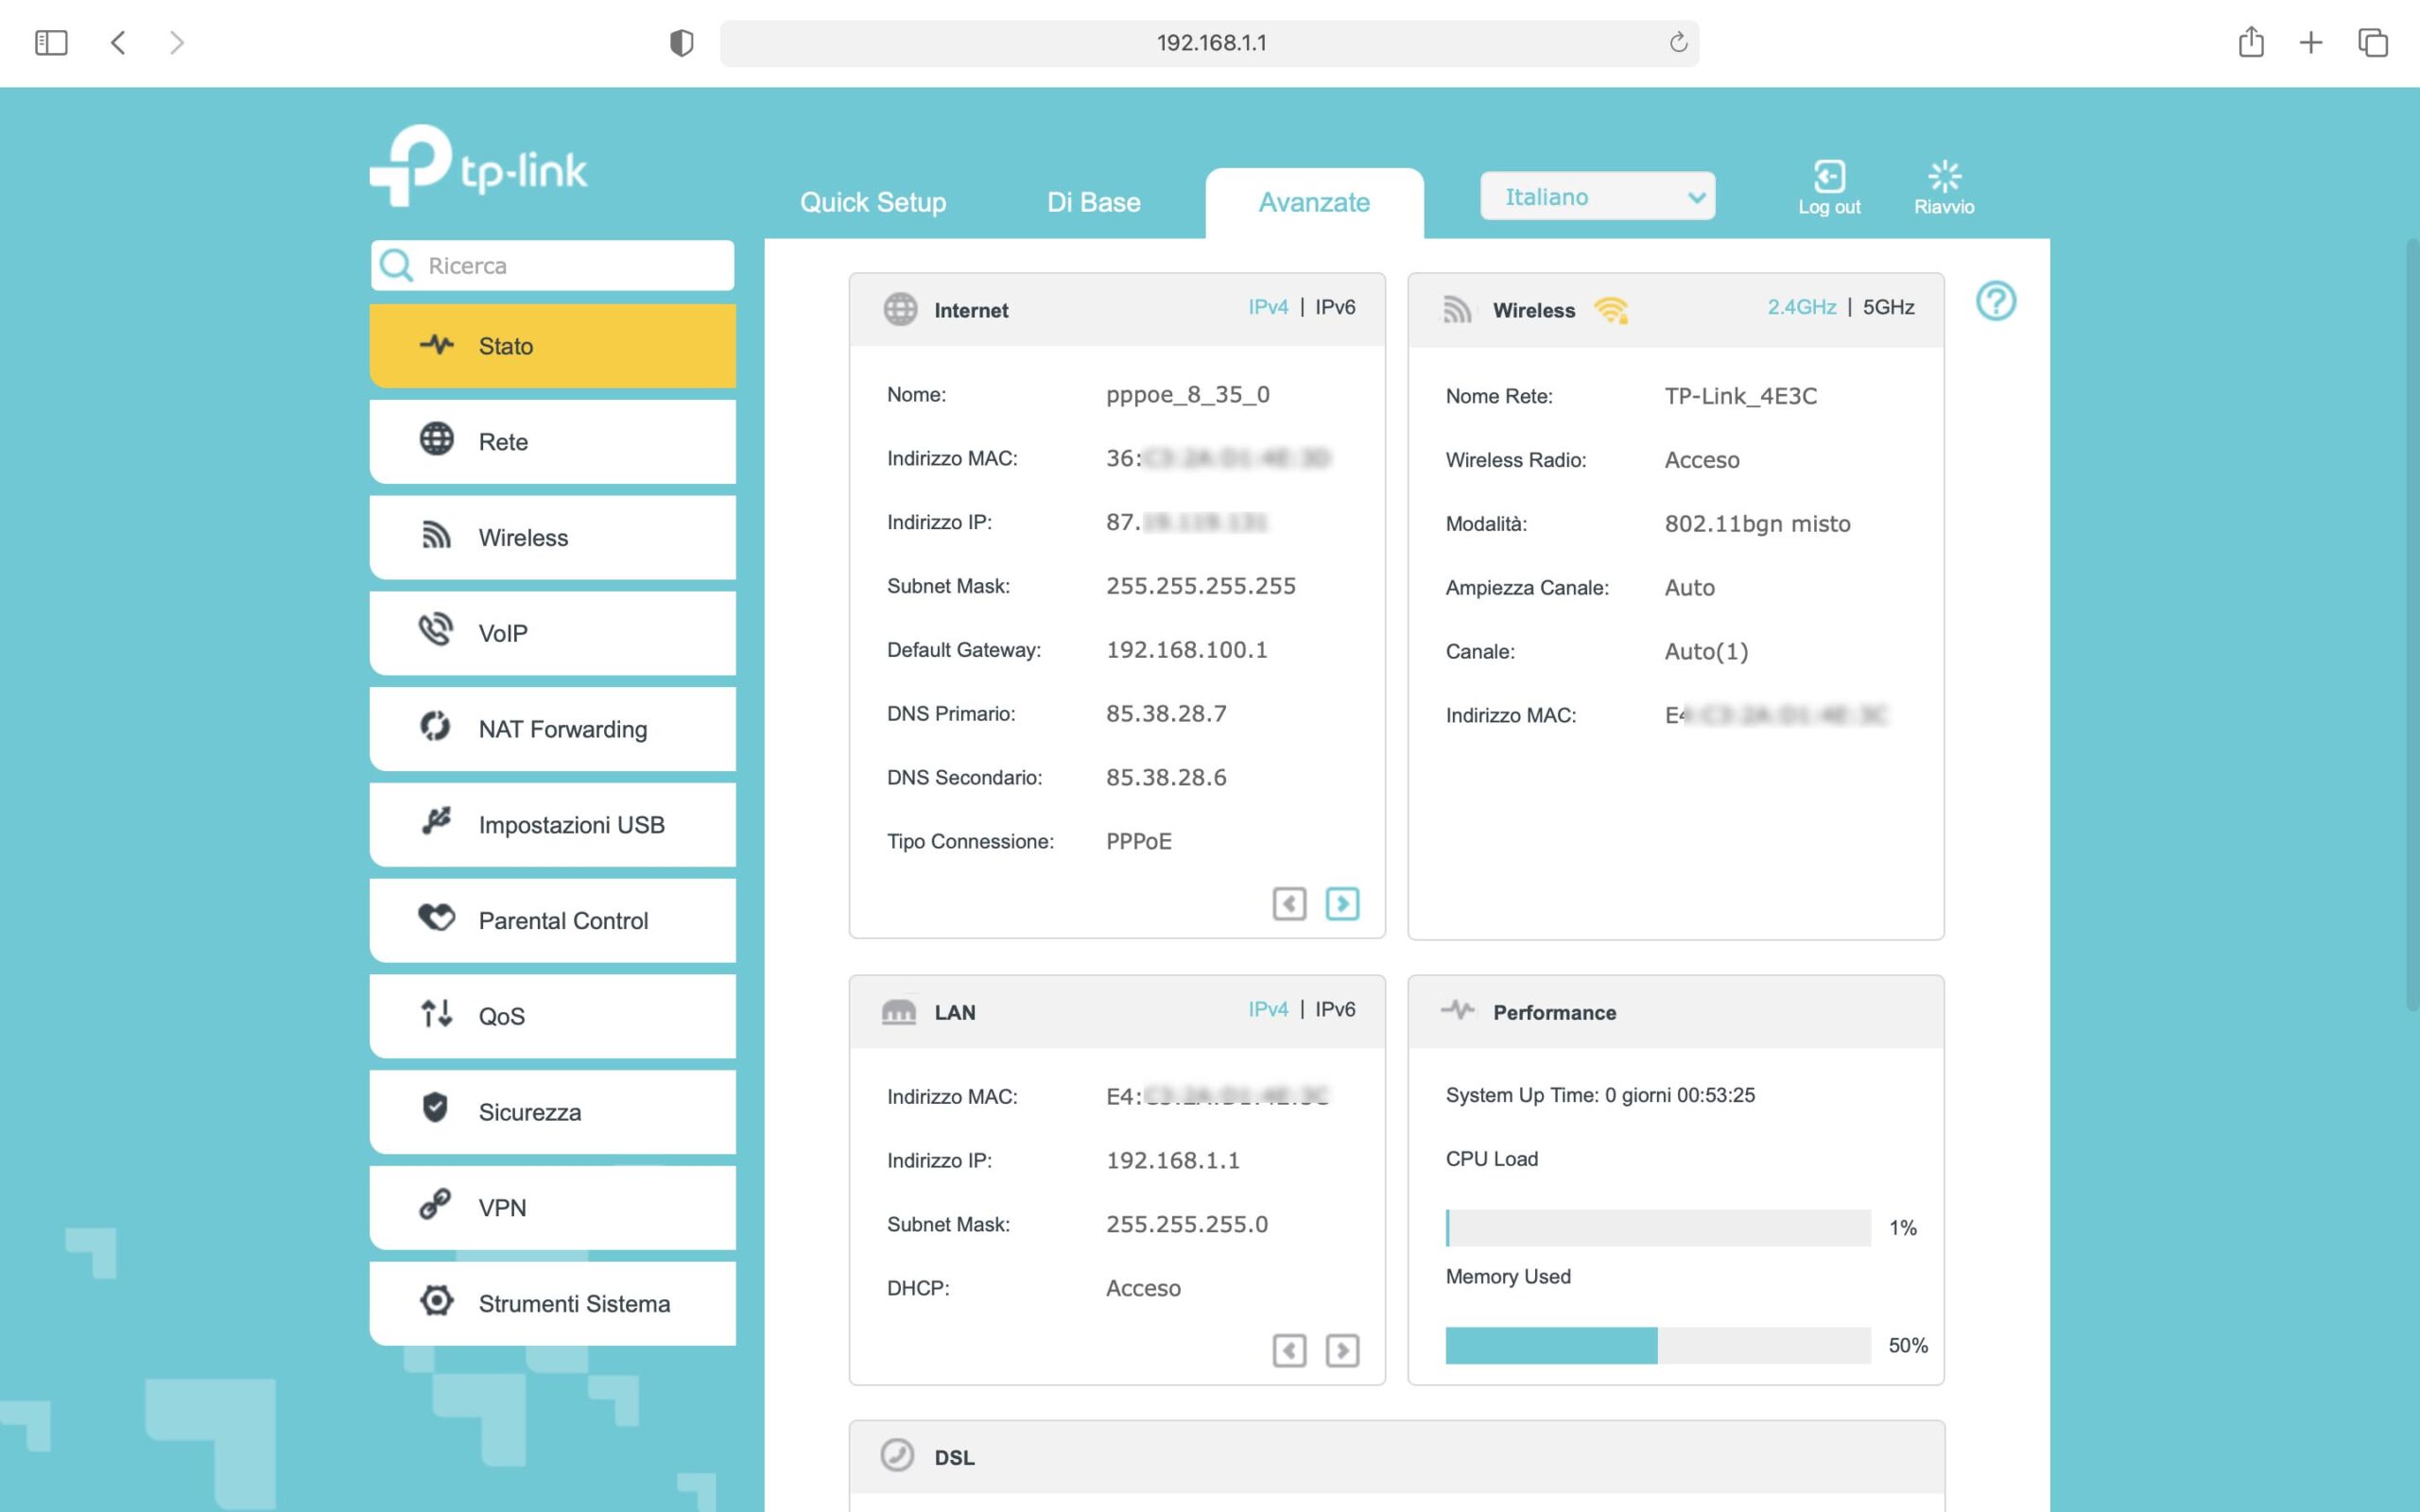Viewport: 2420px width, 1512px height.
Task: Go to next Internet connection entry
Action: 1342,904
